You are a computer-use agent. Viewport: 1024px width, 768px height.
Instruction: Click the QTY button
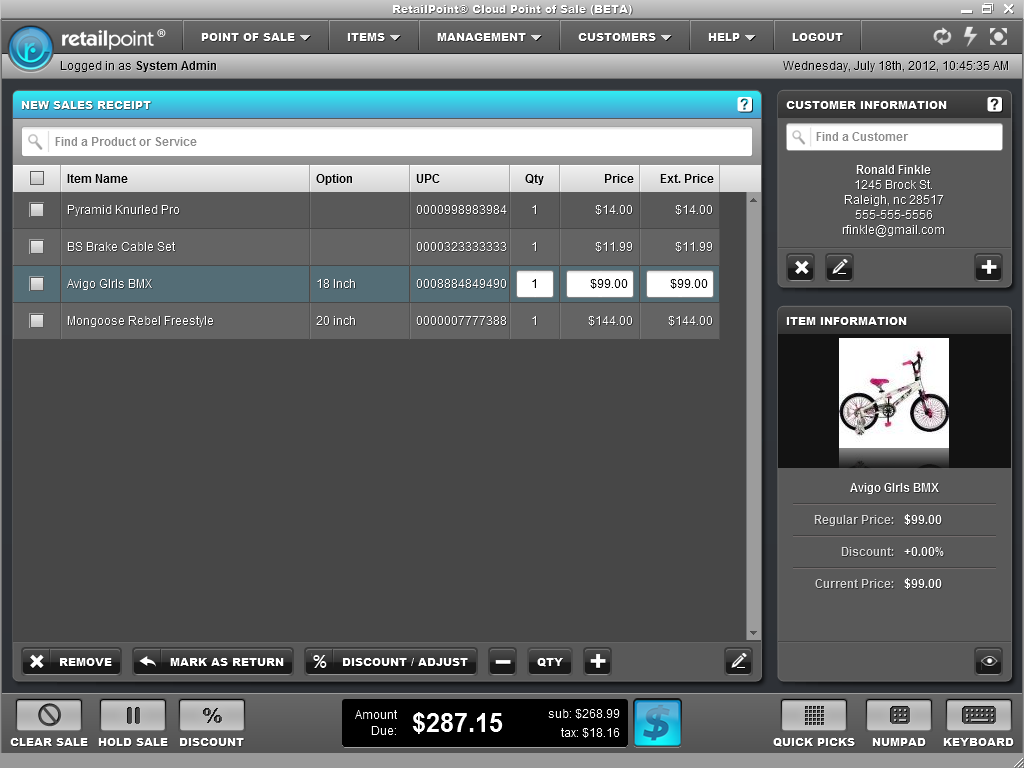coord(549,662)
